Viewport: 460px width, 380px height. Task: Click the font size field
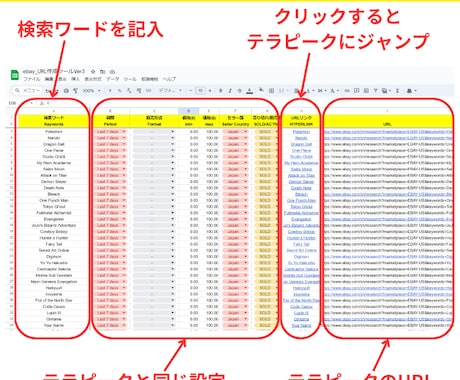(200, 91)
